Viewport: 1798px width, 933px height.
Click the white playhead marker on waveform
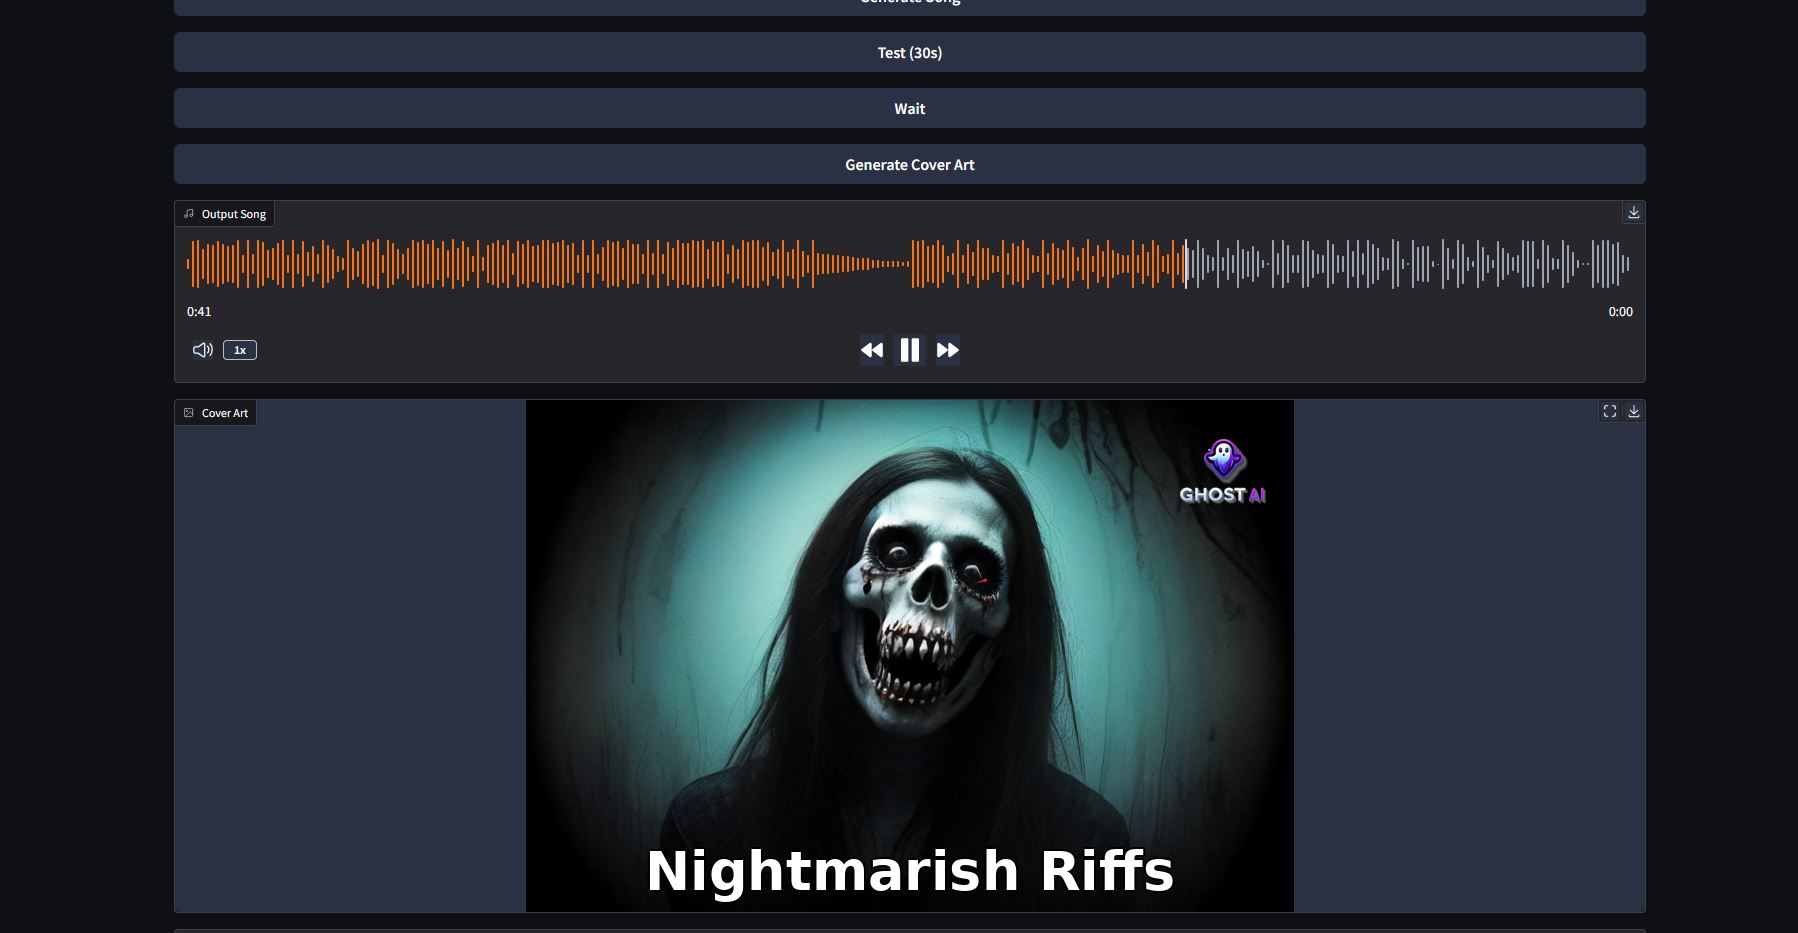pos(1186,264)
